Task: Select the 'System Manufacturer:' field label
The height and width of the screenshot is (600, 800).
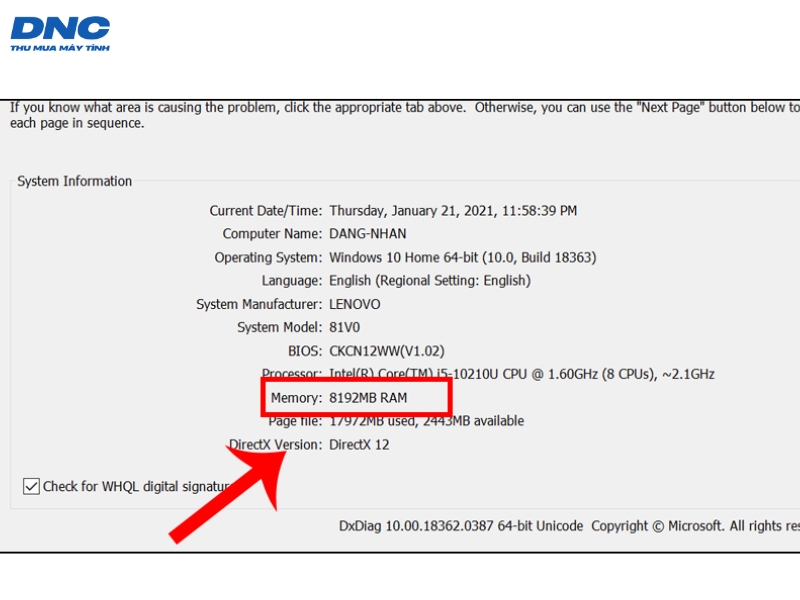Action: (259, 304)
